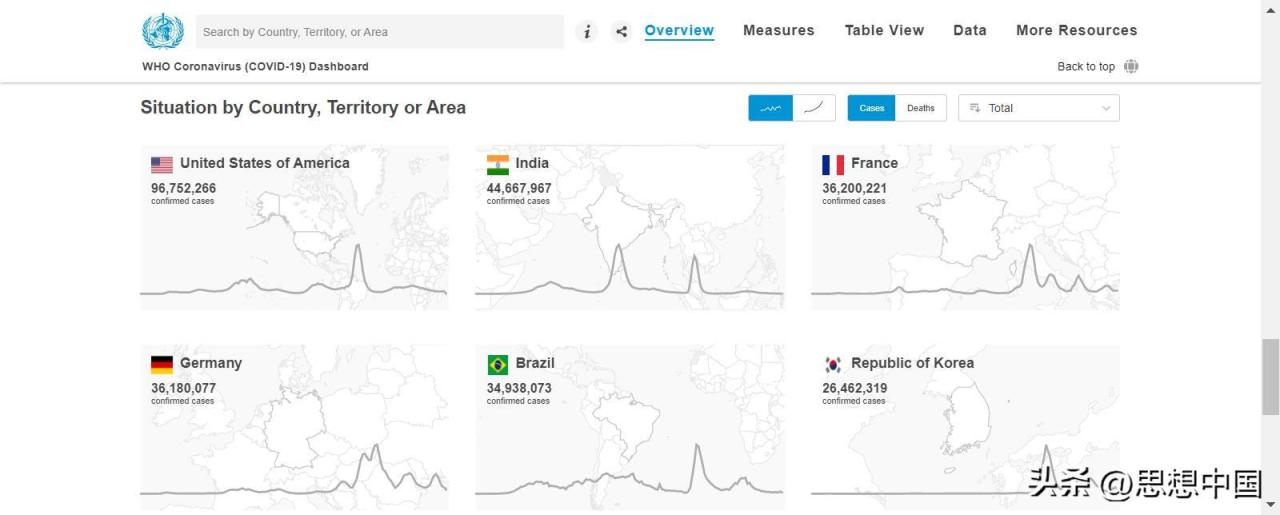This screenshot has width=1280, height=515.
Task: Click the Germany flag icon
Action: 162,365
